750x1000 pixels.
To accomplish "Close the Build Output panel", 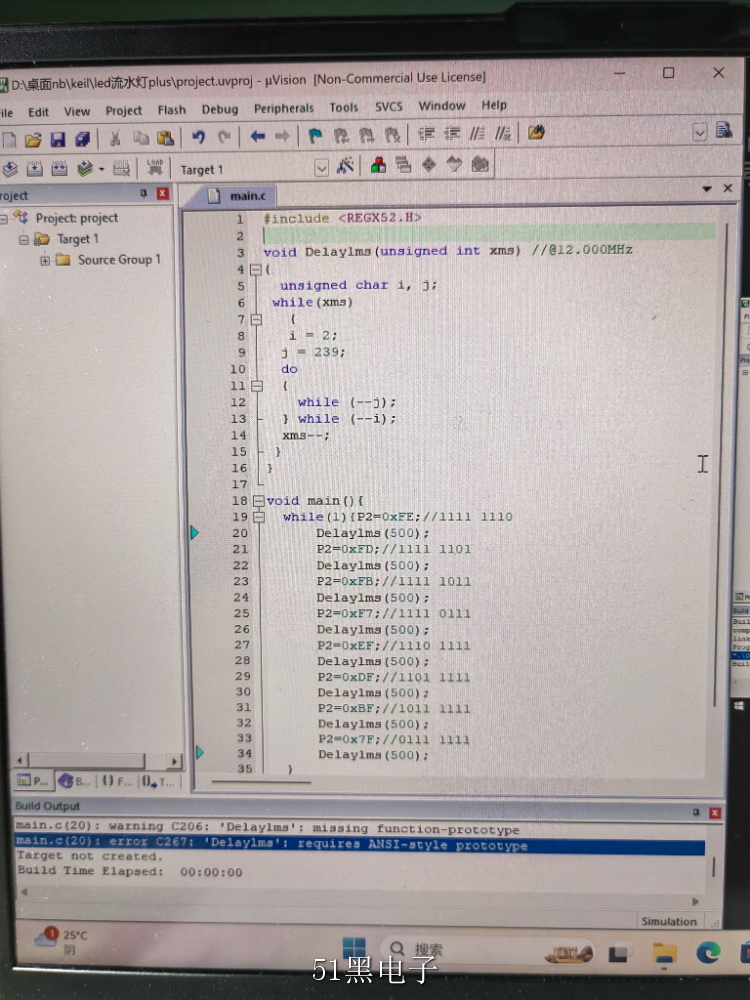I will pos(715,813).
